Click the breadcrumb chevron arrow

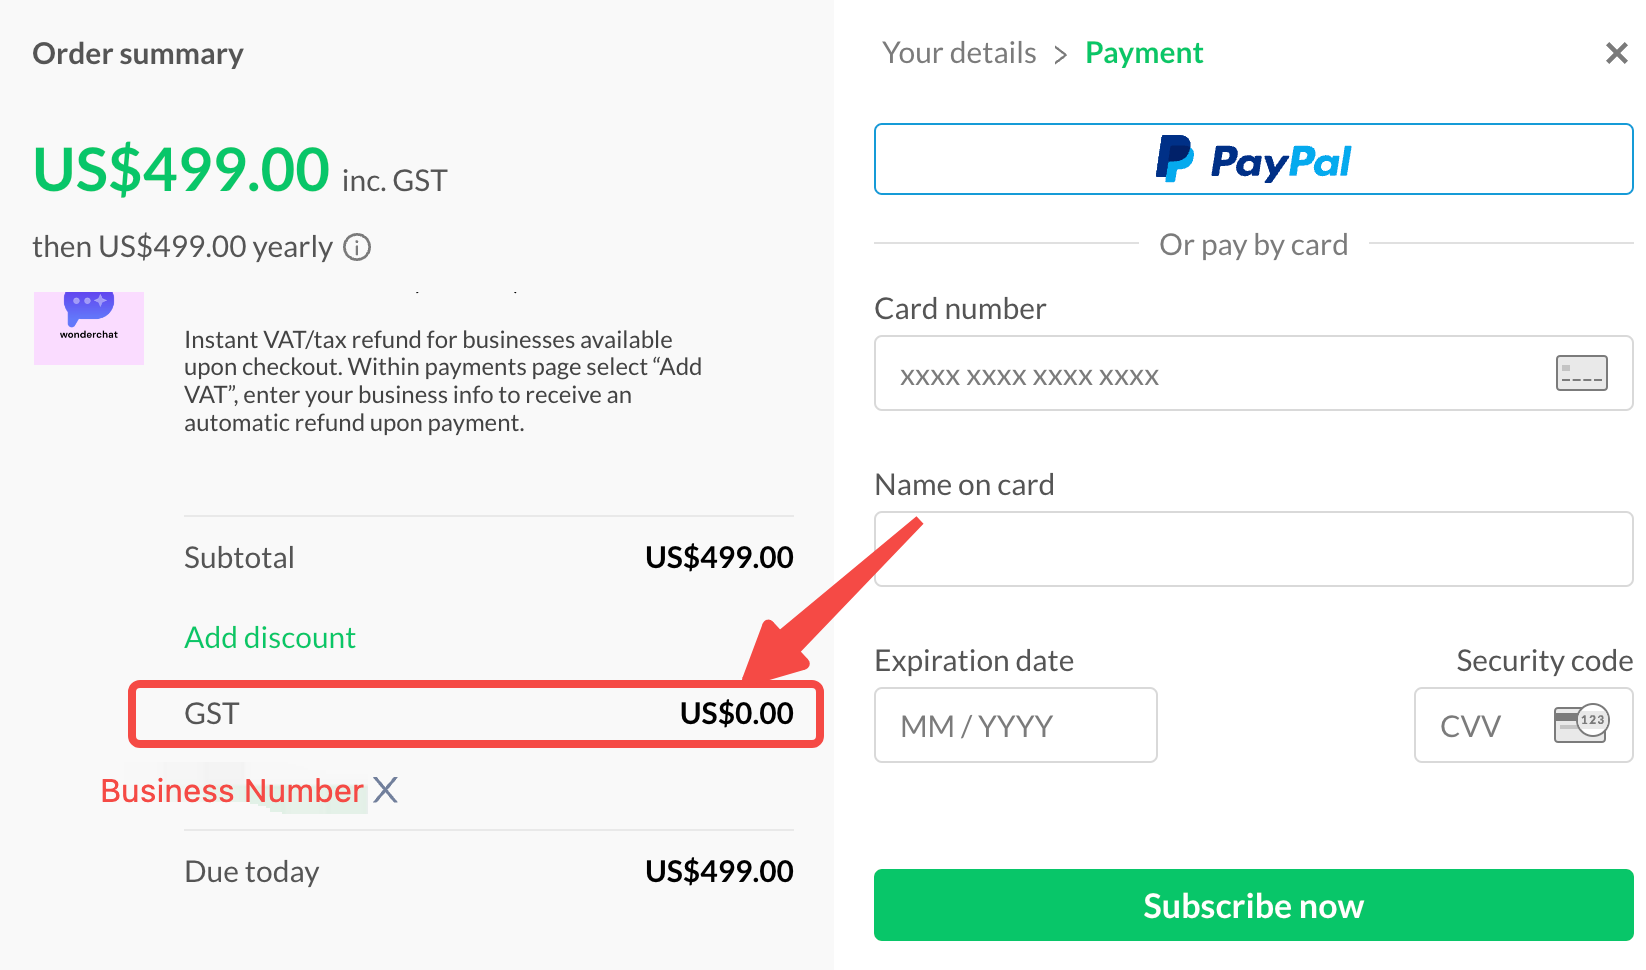pos(1061,54)
